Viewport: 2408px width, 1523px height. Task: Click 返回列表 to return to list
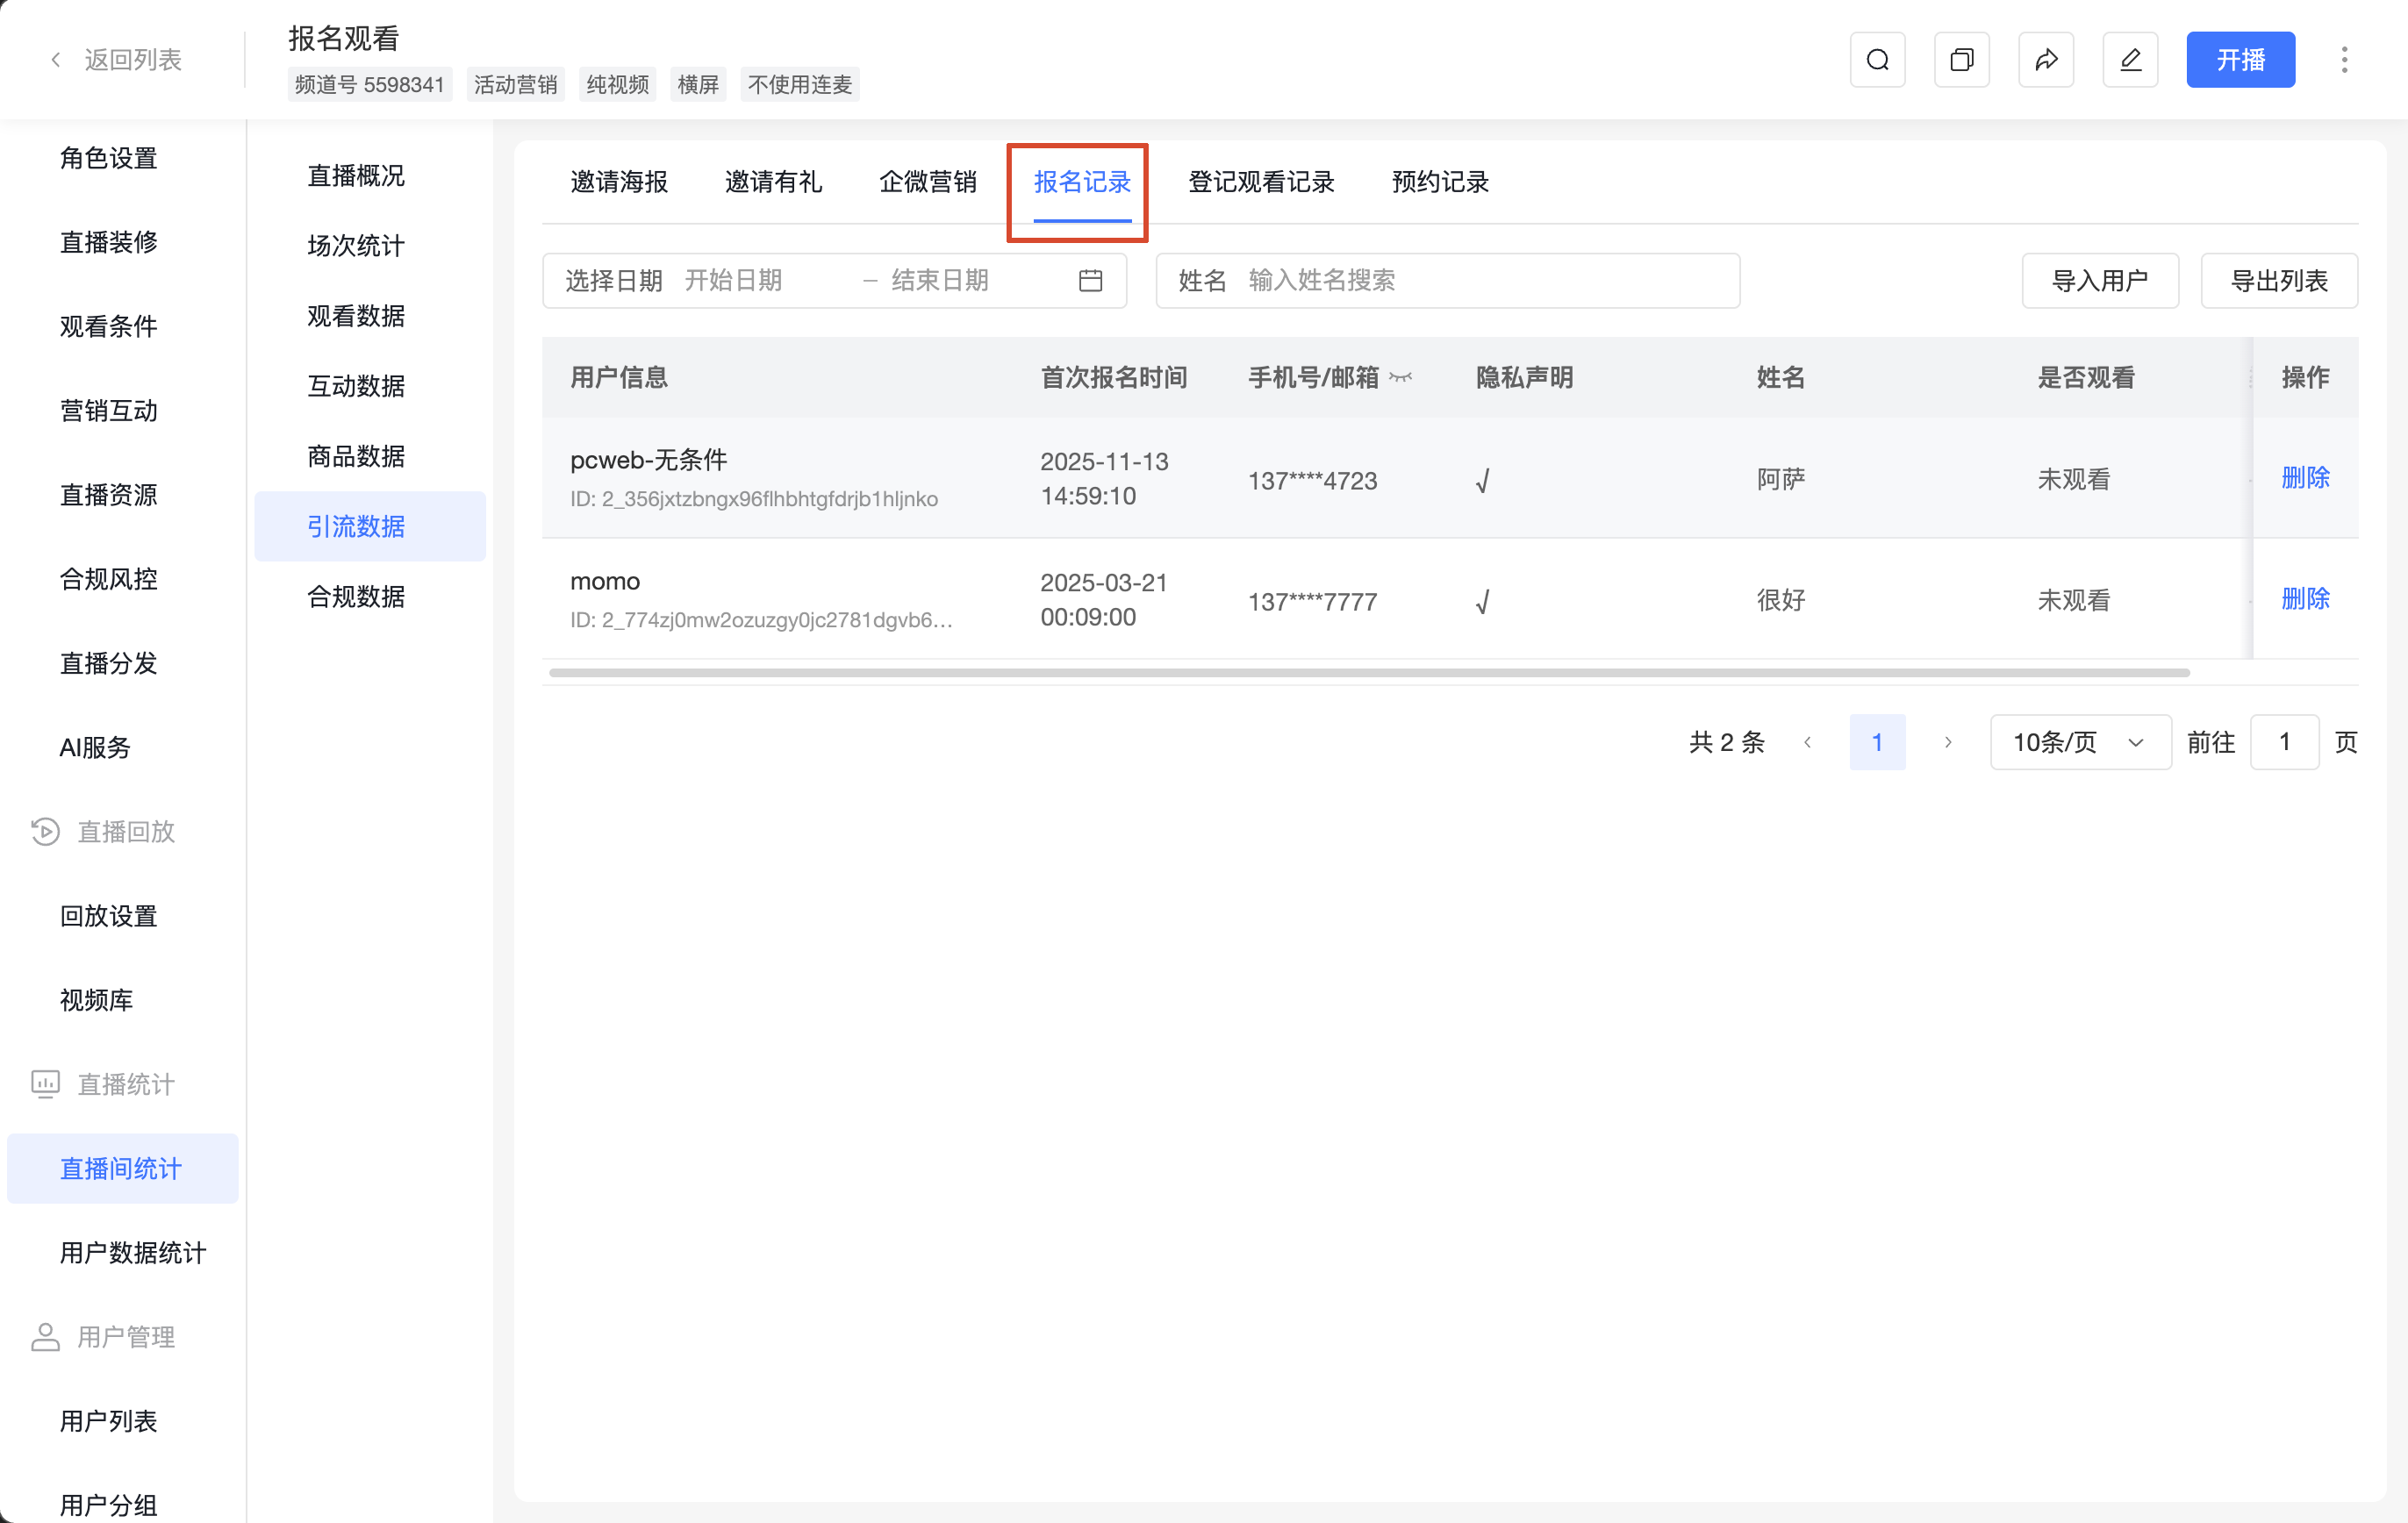coord(133,60)
